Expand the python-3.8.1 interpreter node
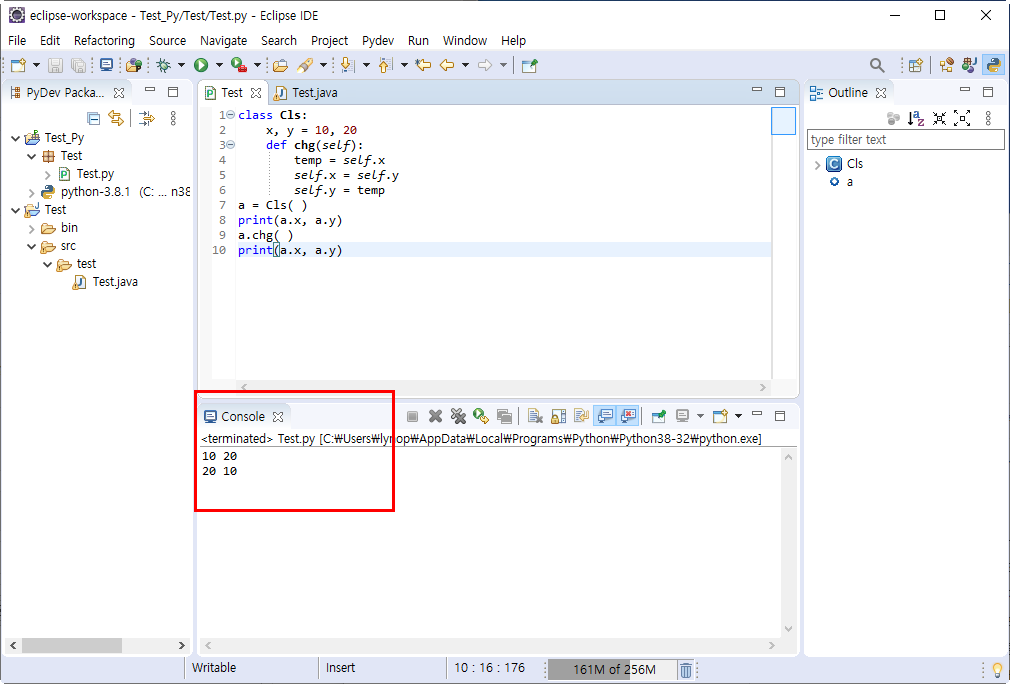This screenshot has height=684, width=1010. (x=32, y=192)
